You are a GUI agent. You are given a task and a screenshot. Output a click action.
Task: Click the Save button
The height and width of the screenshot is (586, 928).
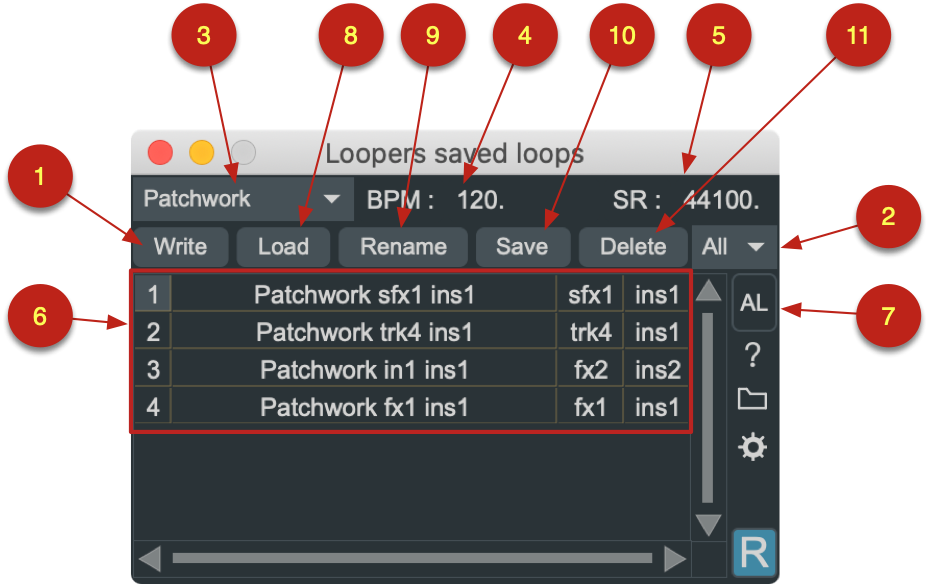click(x=523, y=246)
